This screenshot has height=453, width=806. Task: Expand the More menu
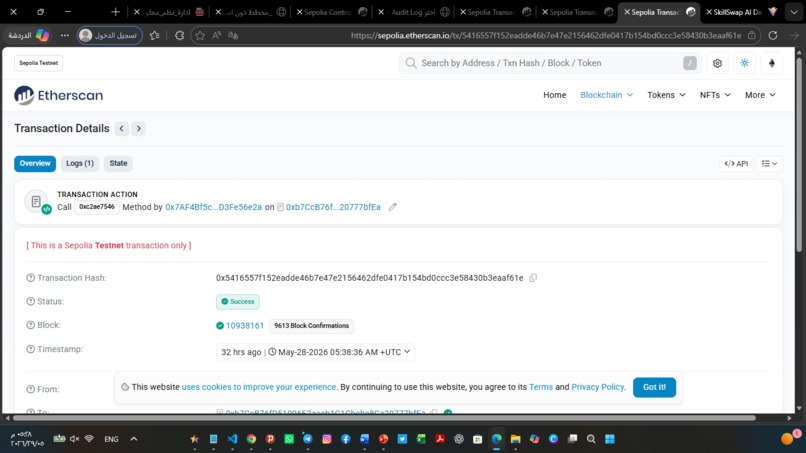760,95
